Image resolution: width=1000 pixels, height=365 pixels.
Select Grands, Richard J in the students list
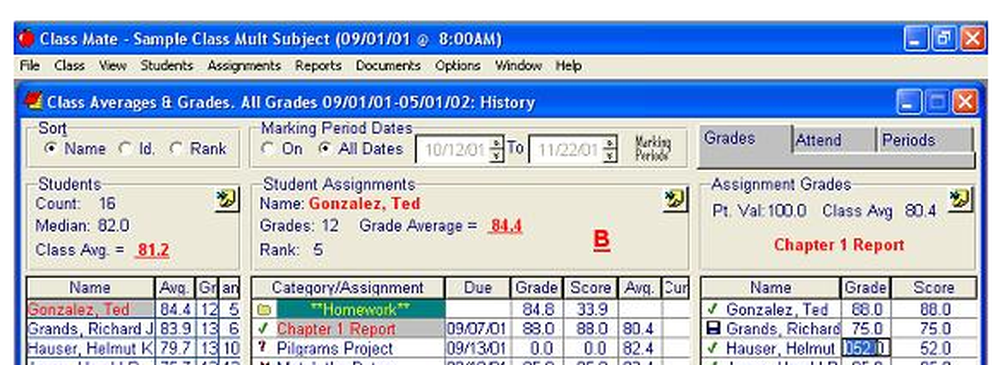[x=90, y=329]
